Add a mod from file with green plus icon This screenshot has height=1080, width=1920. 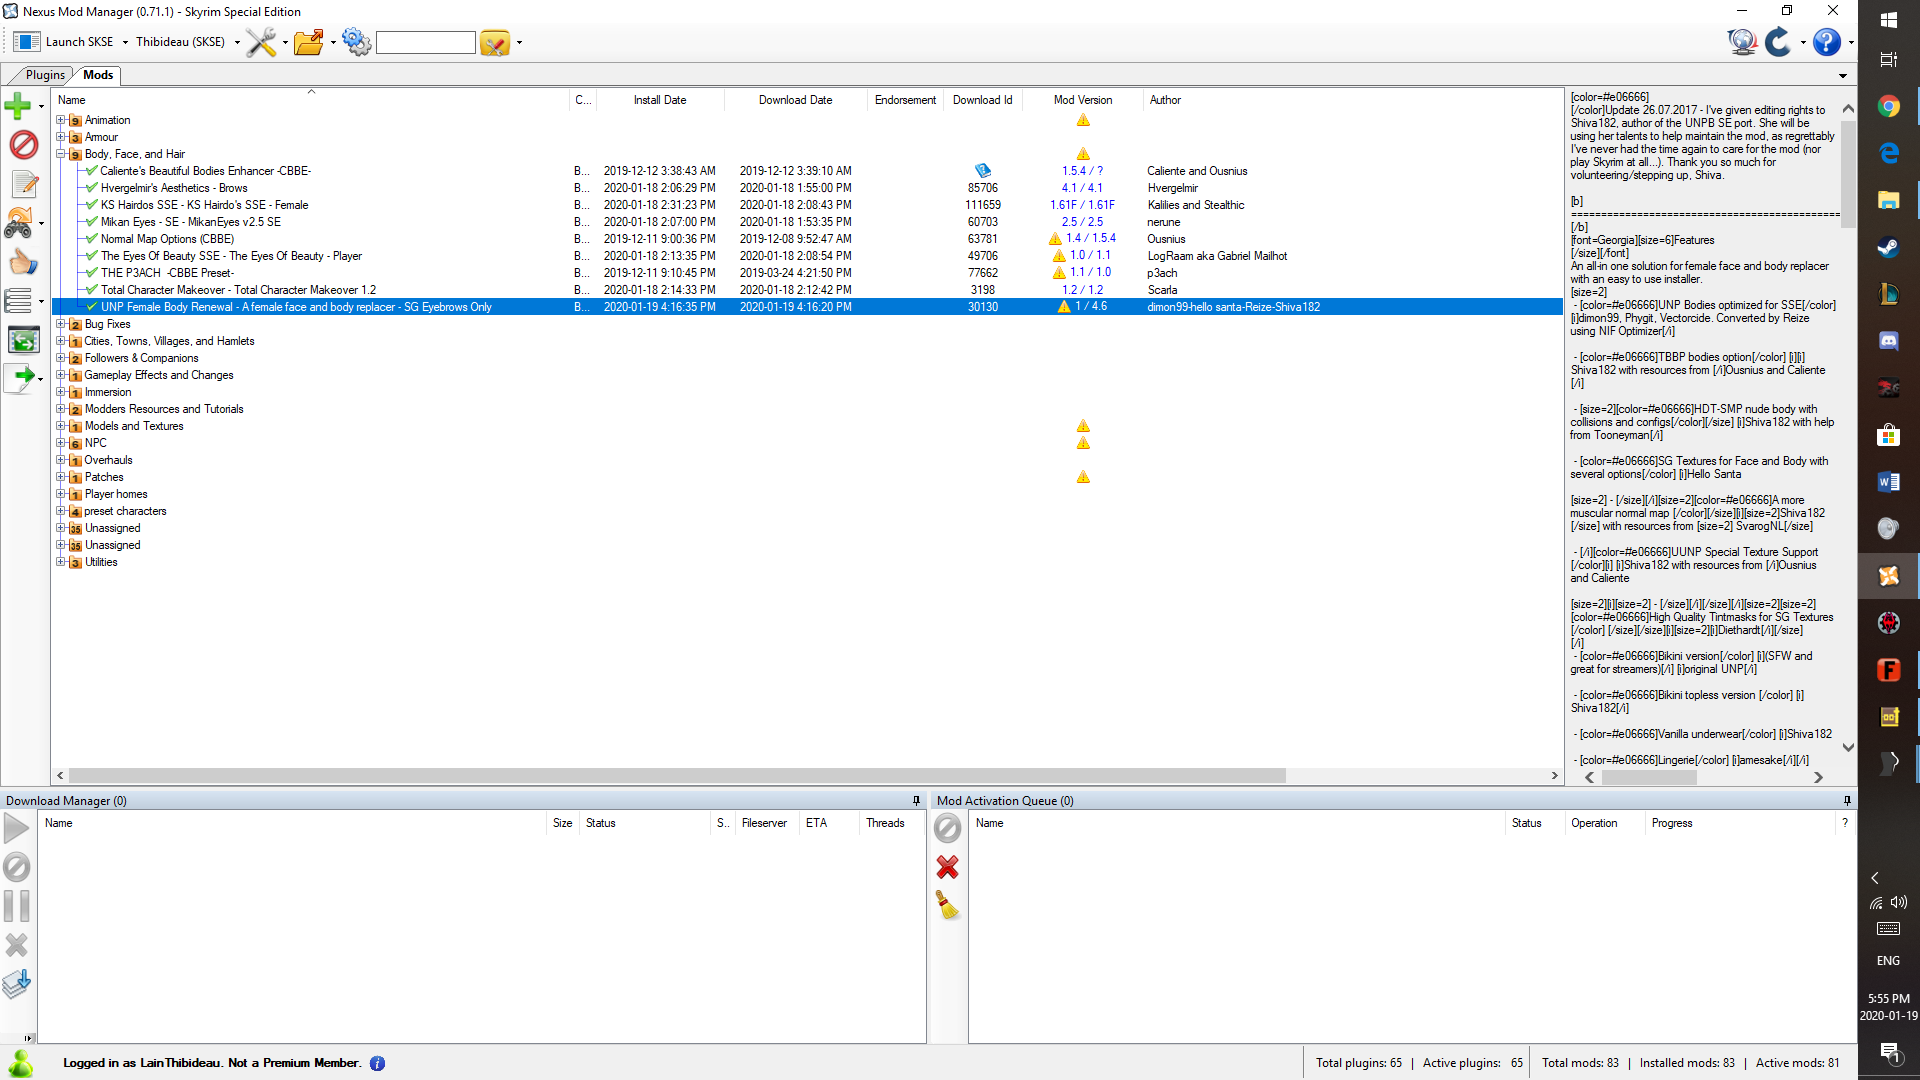18,105
